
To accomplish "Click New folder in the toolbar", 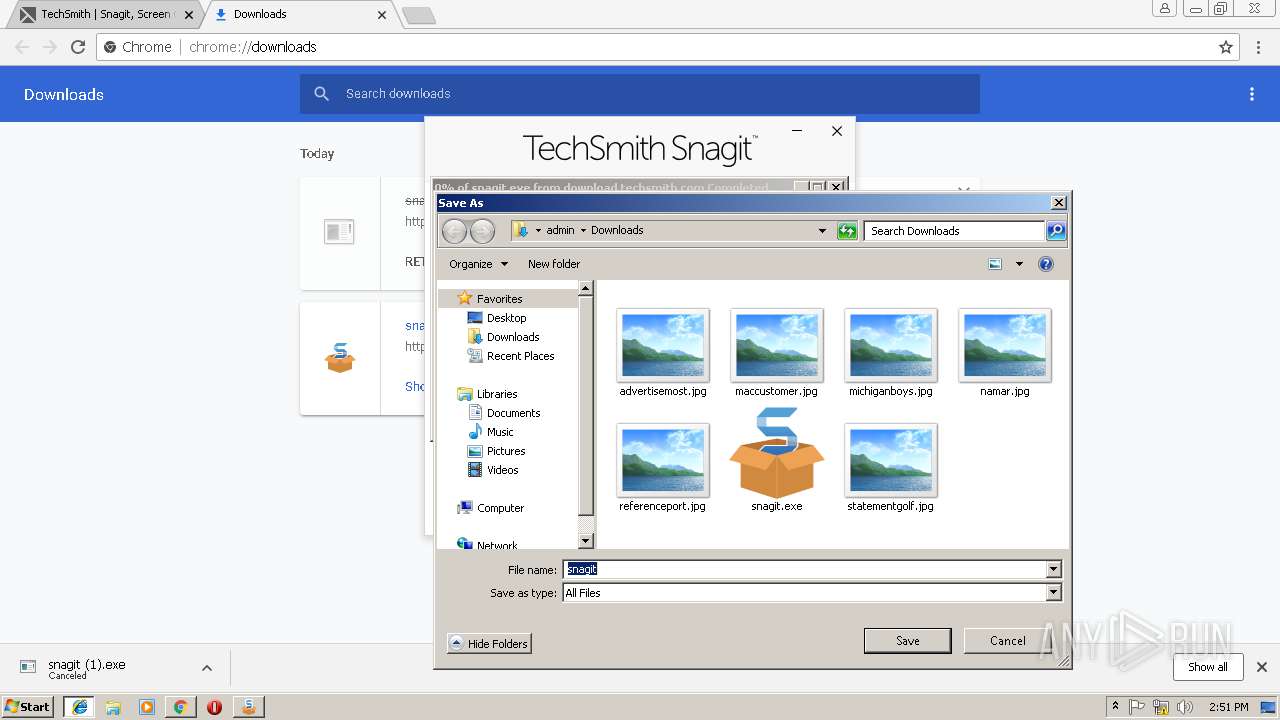I will pyautogui.click(x=554, y=264).
